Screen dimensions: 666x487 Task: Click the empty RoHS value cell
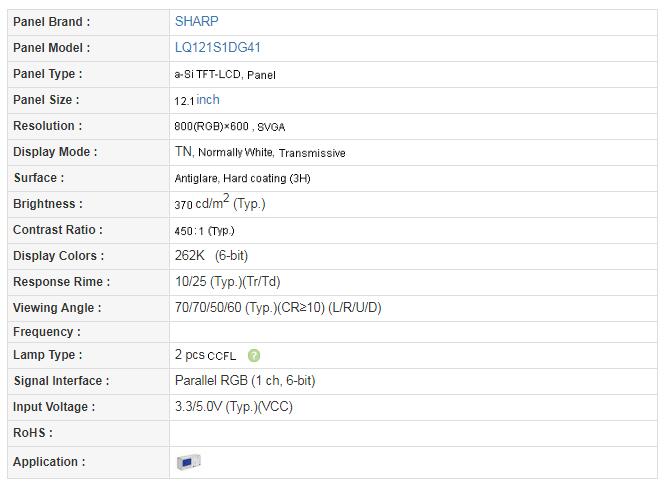[412, 433]
